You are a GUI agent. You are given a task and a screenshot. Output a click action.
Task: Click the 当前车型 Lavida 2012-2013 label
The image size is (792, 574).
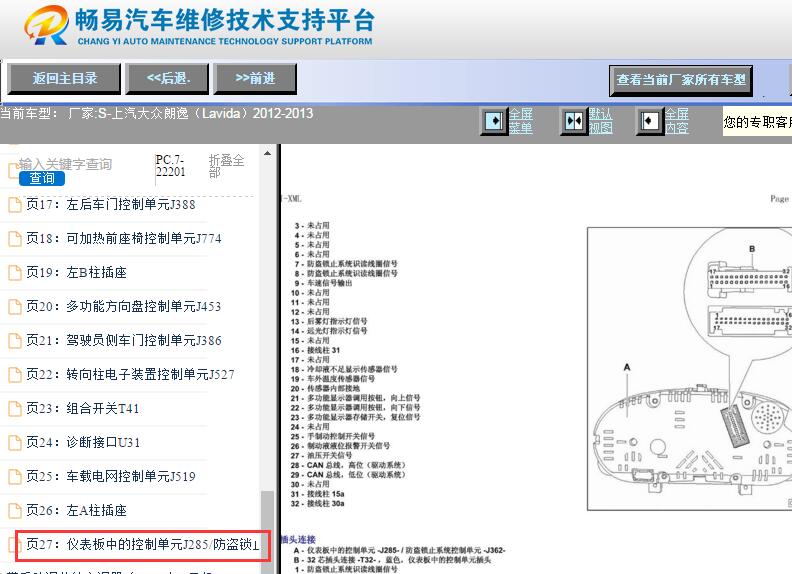pyautogui.click(x=157, y=113)
